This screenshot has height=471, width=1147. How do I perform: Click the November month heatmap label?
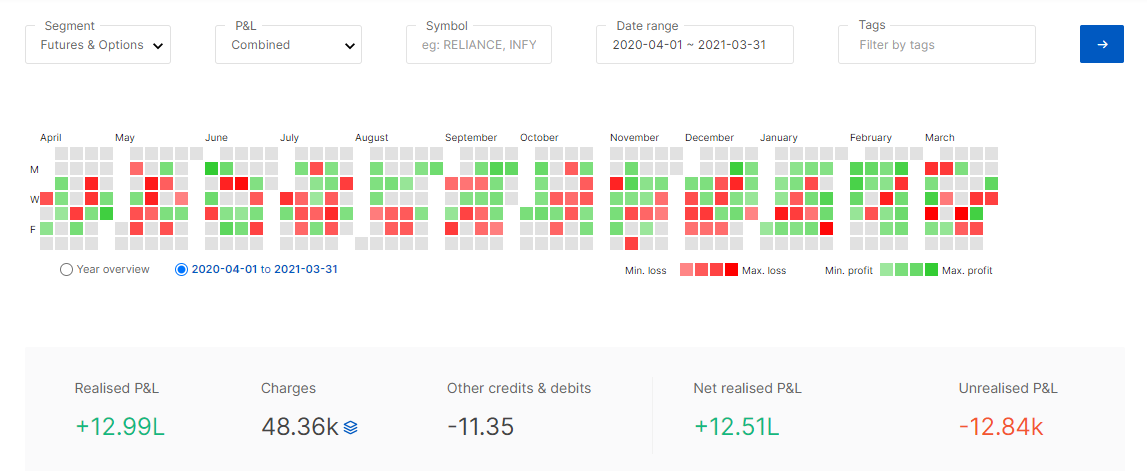[634, 137]
